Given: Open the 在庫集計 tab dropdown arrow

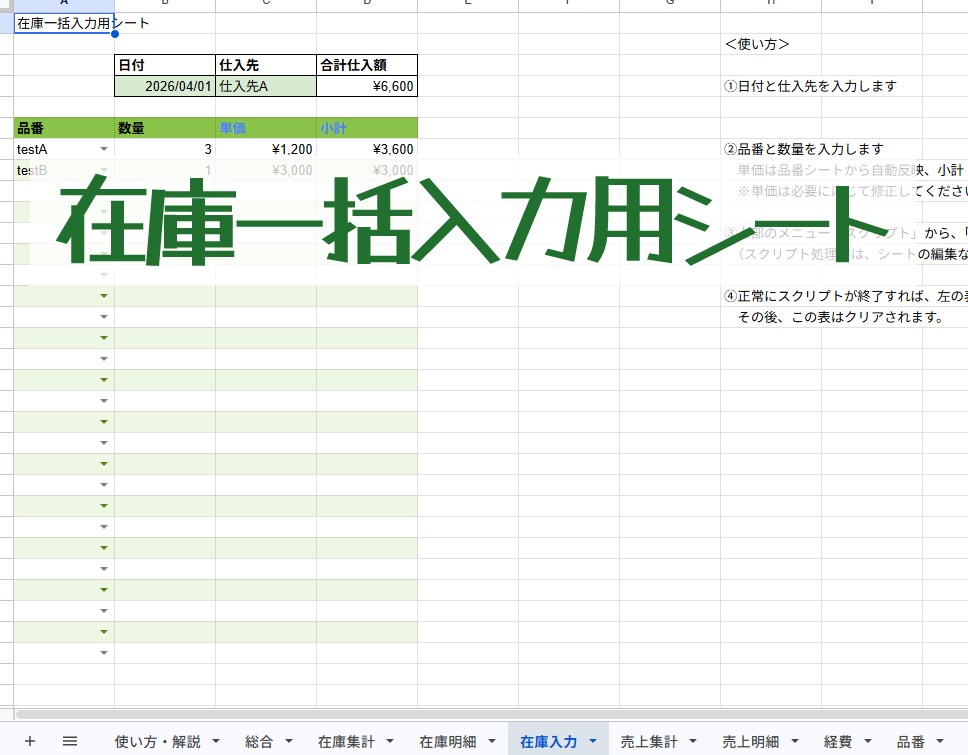Looking at the screenshot, I should 390,741.
